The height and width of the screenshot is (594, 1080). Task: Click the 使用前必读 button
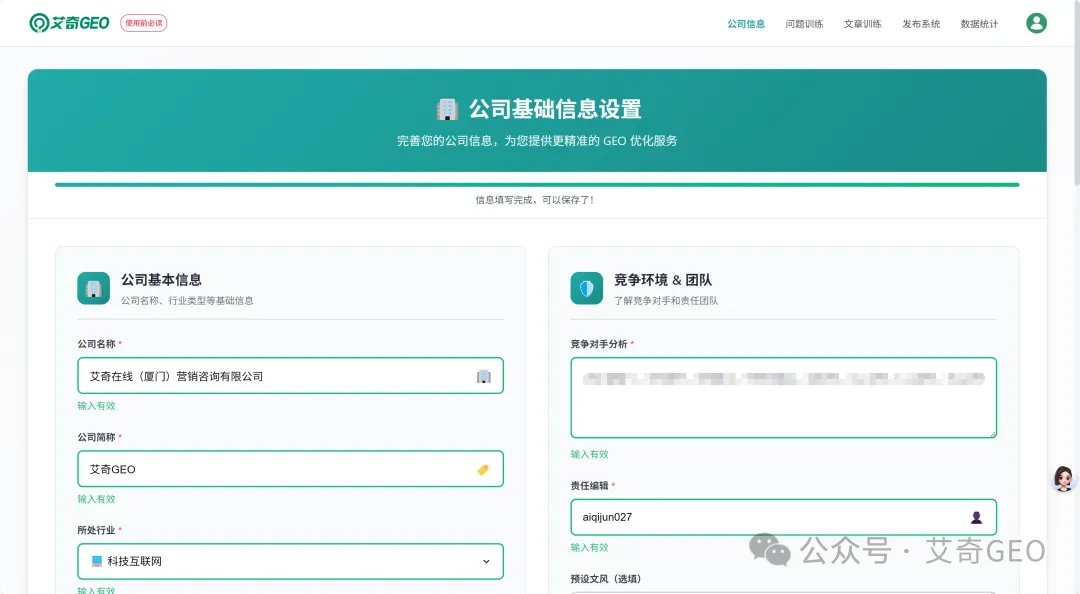point(143,23)
